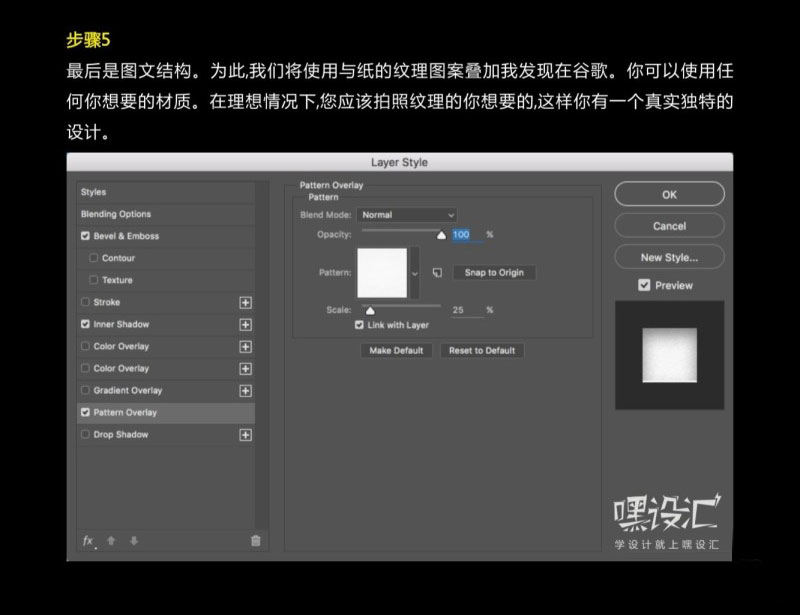The height and width of the screenshot is (615, 800).
Task: Move the selected effect down with the arrow icon
Action: point(134,540)
